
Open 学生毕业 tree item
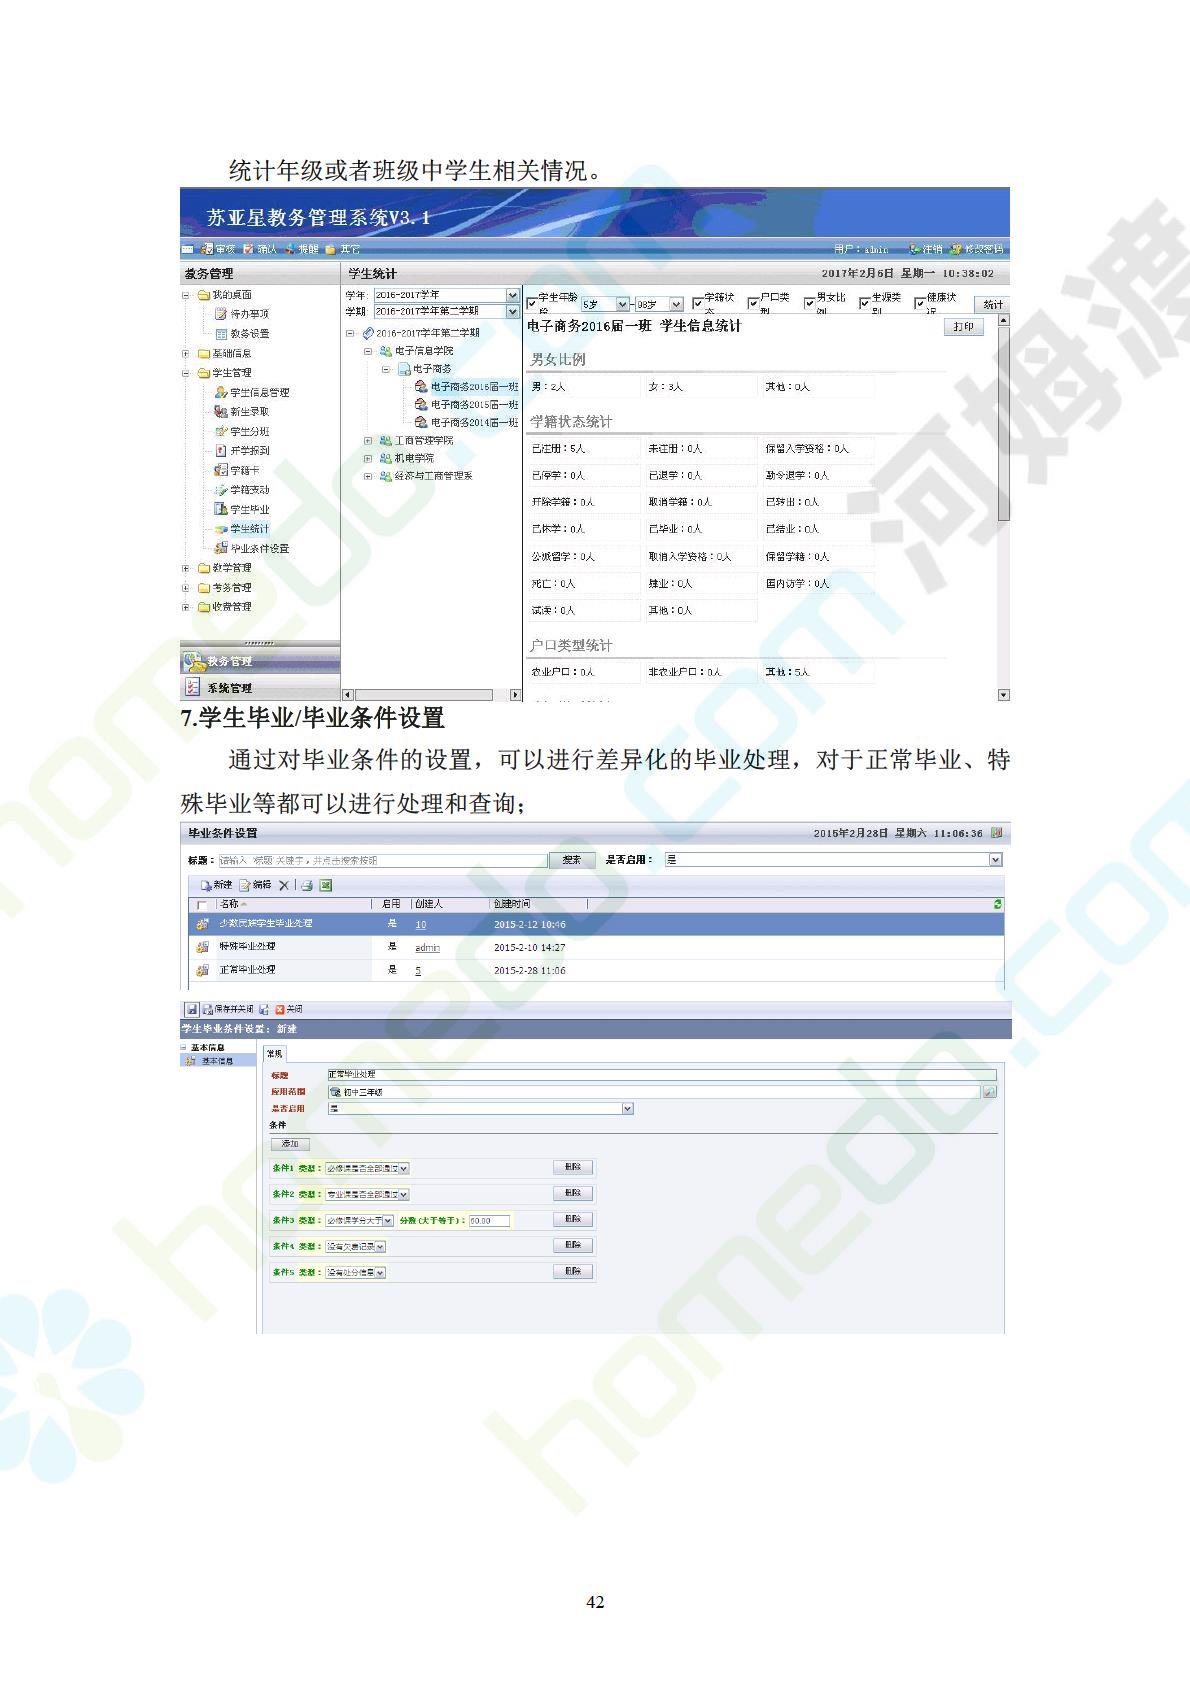[x=241, y=509]
